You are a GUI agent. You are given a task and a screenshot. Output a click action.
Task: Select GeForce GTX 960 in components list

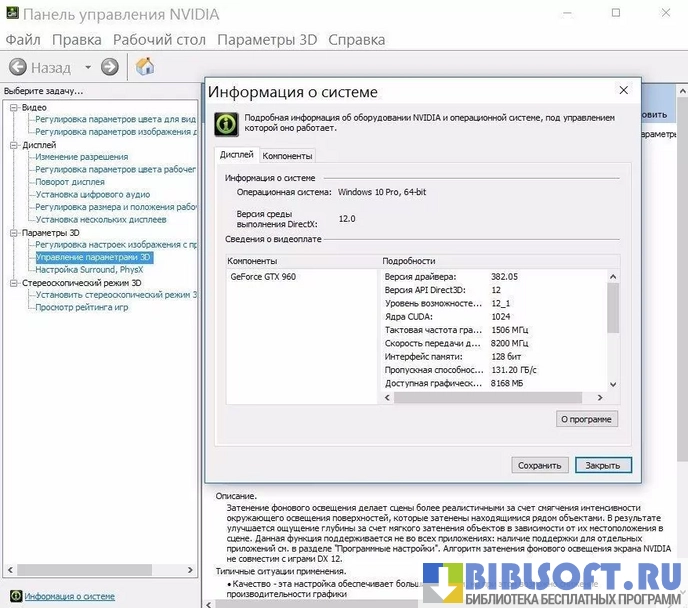pos(262,276)
